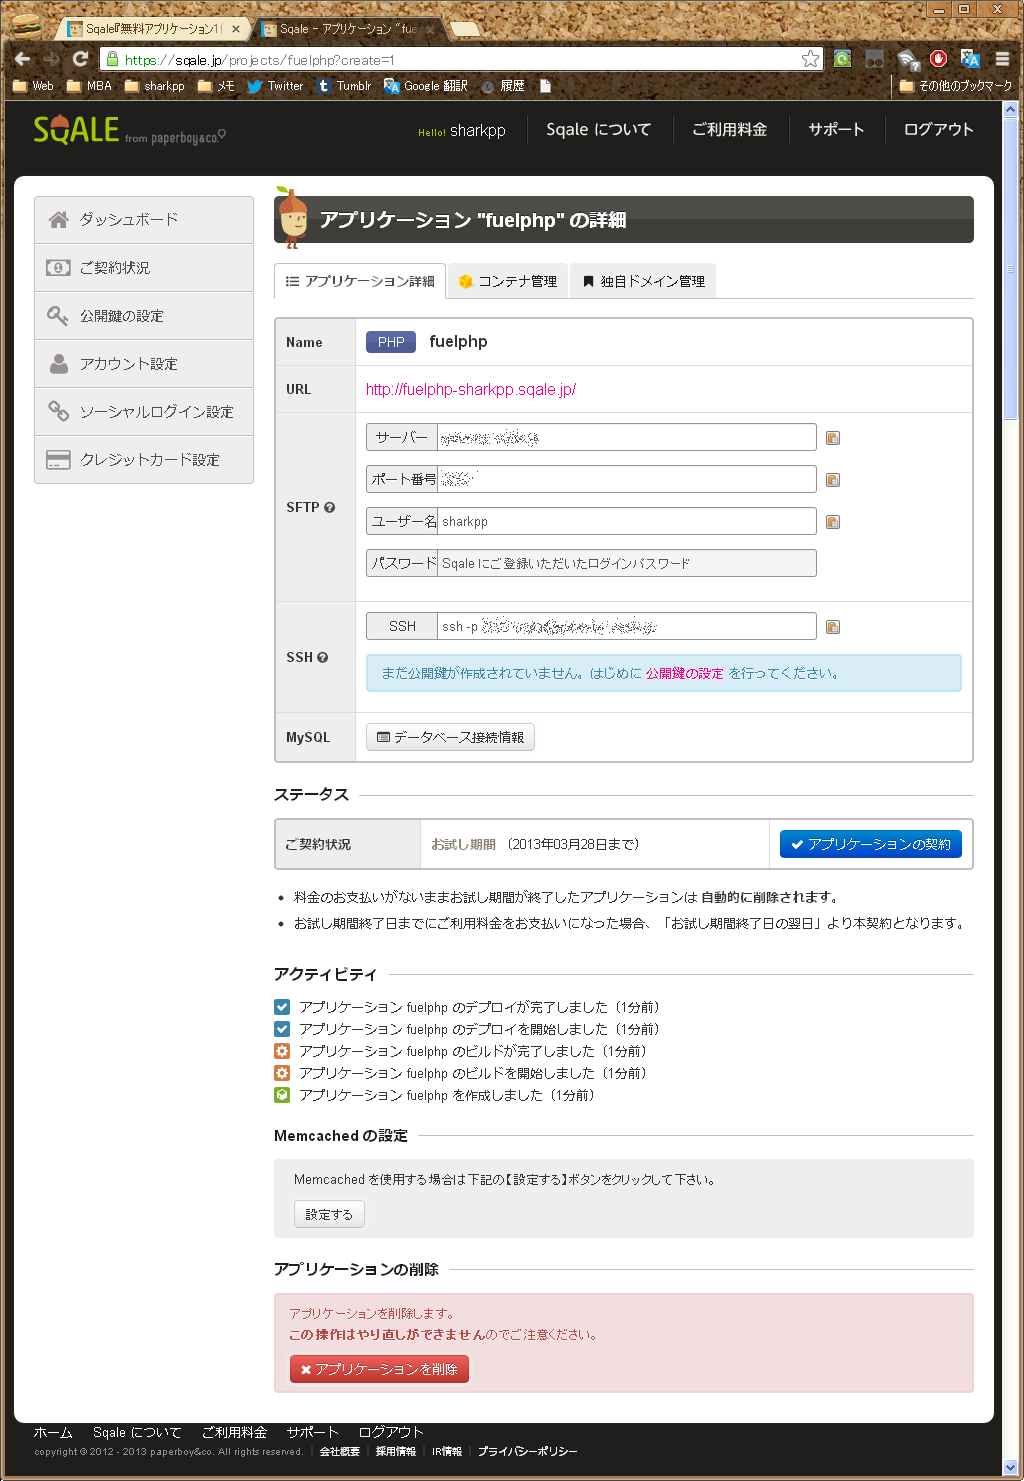Open プライバシーポリシー in the footer
Image resolution: width=1024 pixels, height=1481 pixels.
[x=527, y=1451]
